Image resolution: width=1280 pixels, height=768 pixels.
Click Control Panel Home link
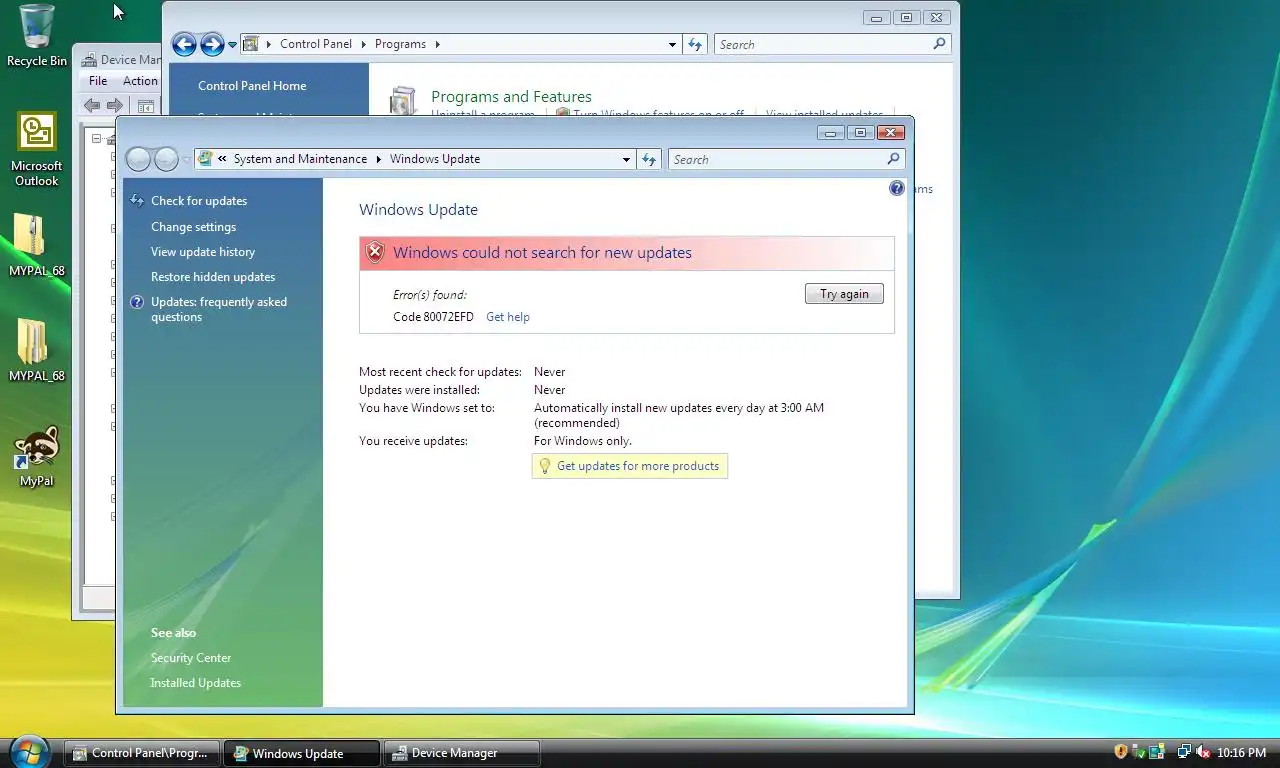tap(252, 86)
